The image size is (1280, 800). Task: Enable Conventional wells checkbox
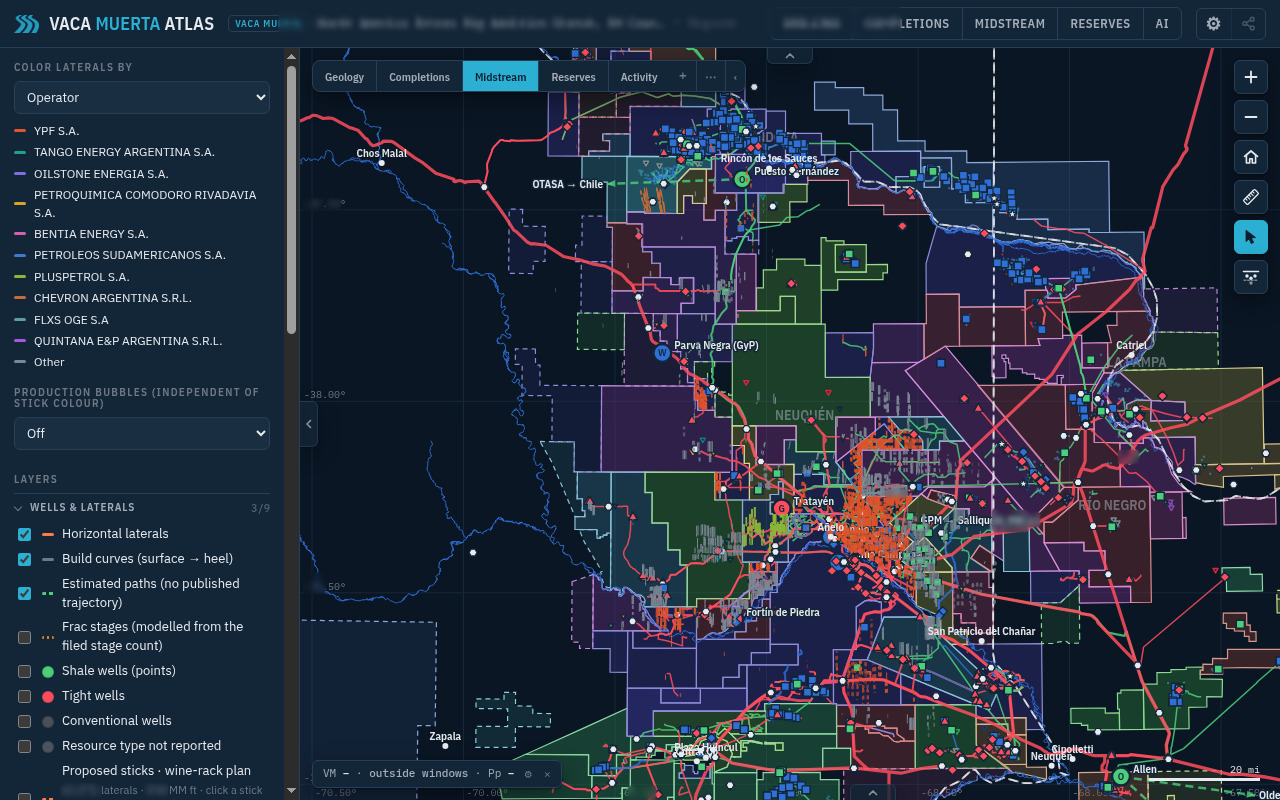point(25,721)
